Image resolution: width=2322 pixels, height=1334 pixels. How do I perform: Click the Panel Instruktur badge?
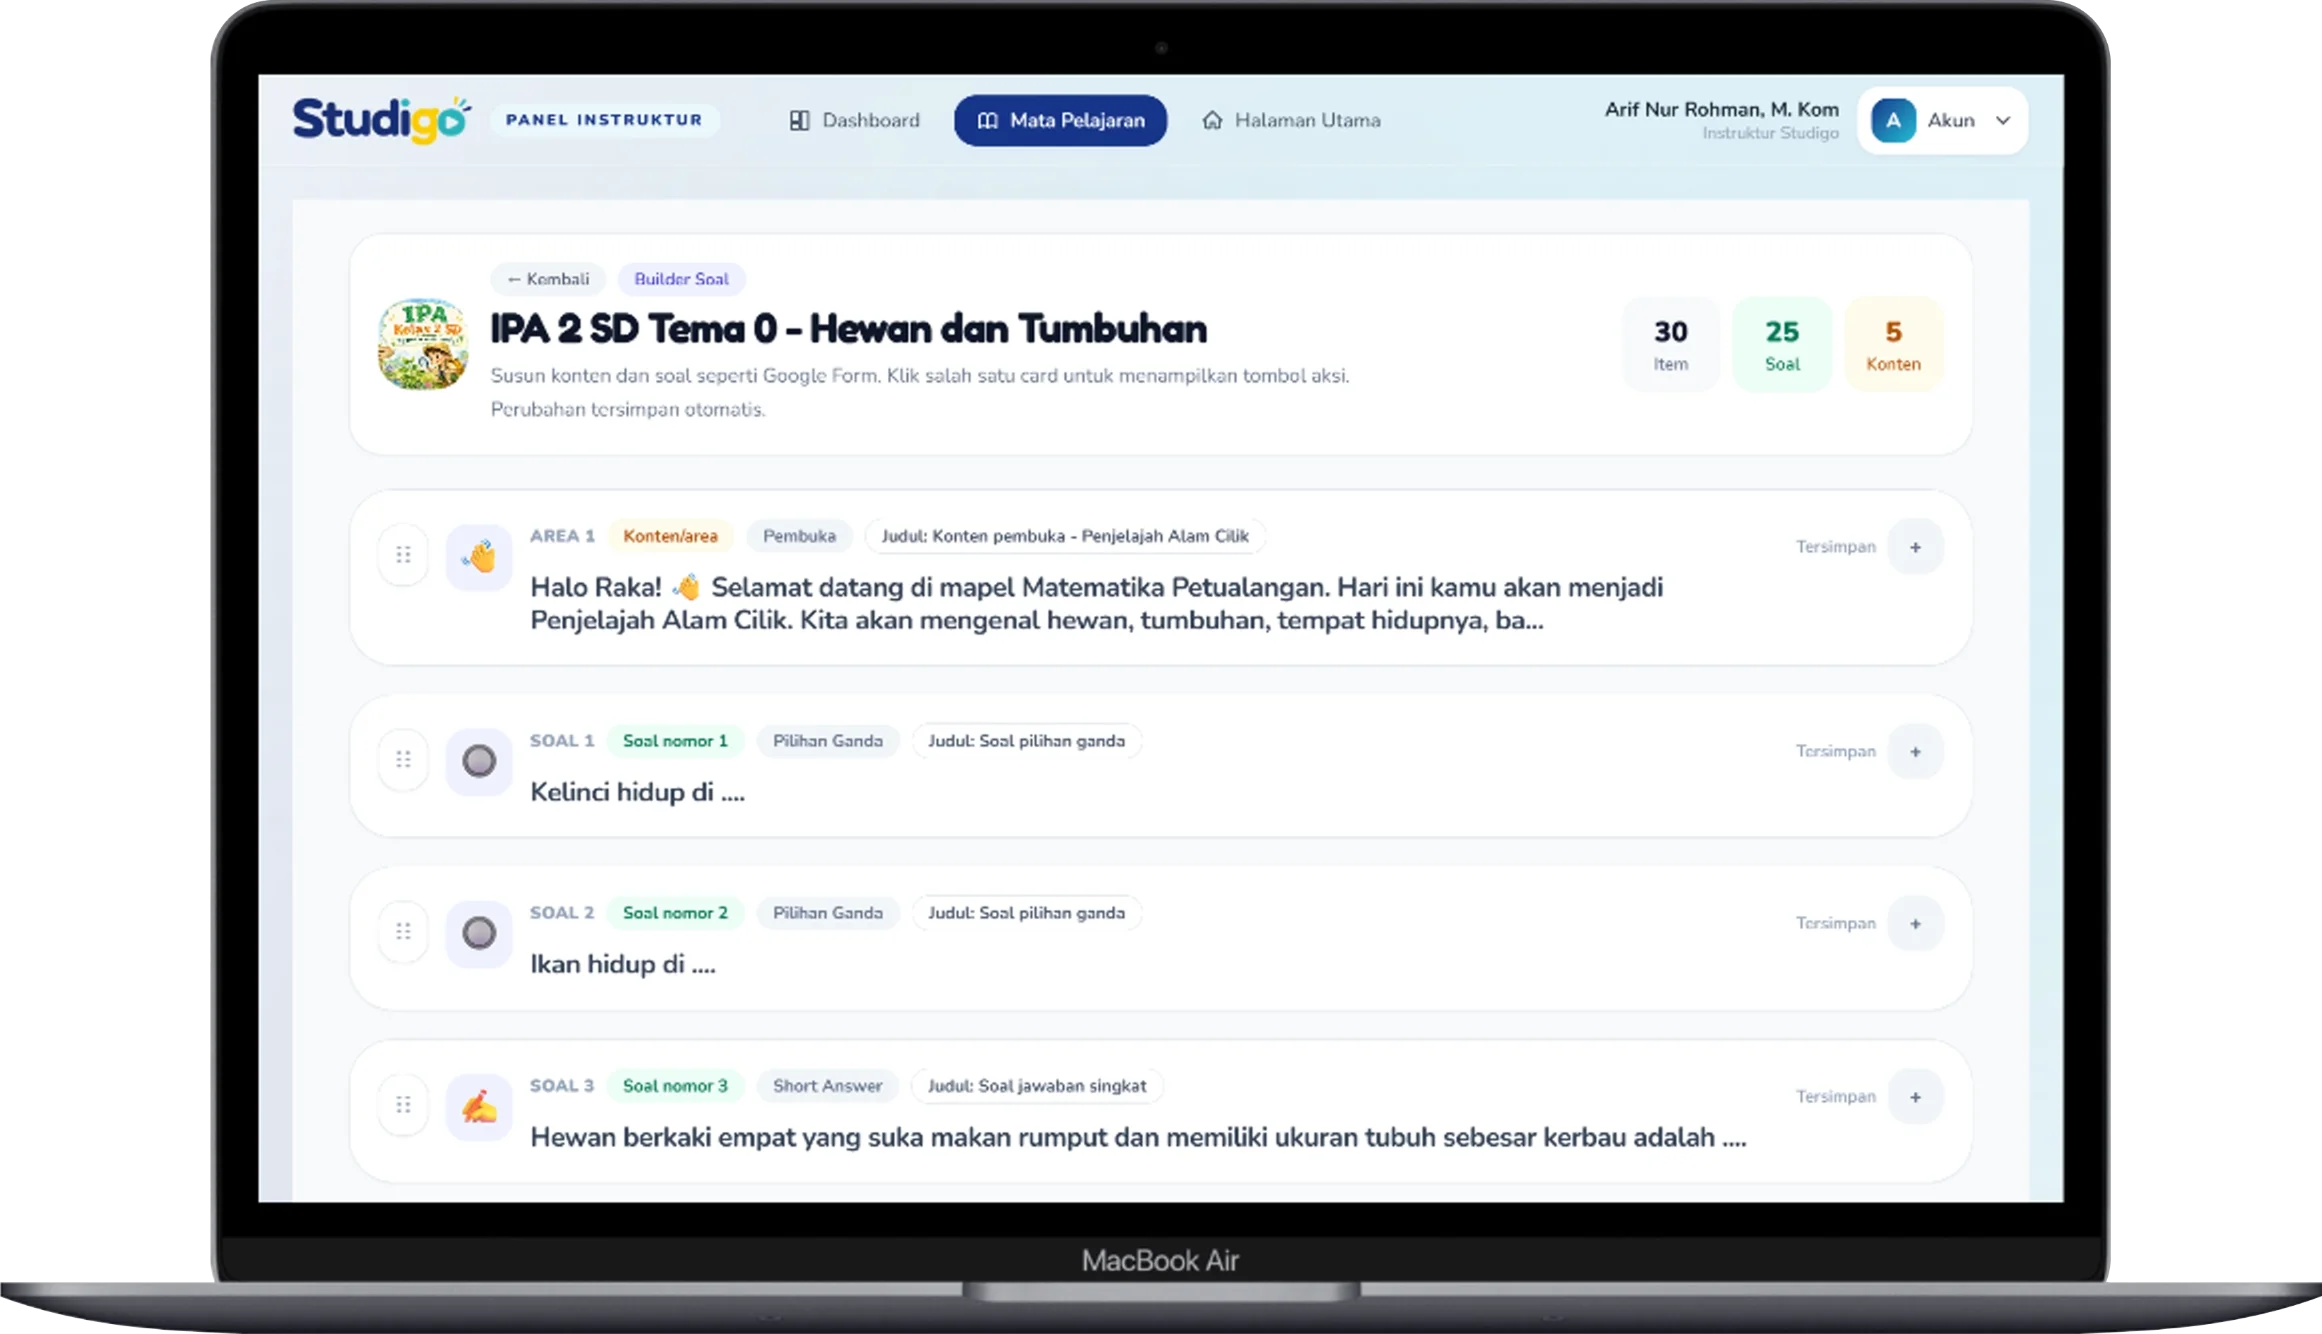[604, 120]
